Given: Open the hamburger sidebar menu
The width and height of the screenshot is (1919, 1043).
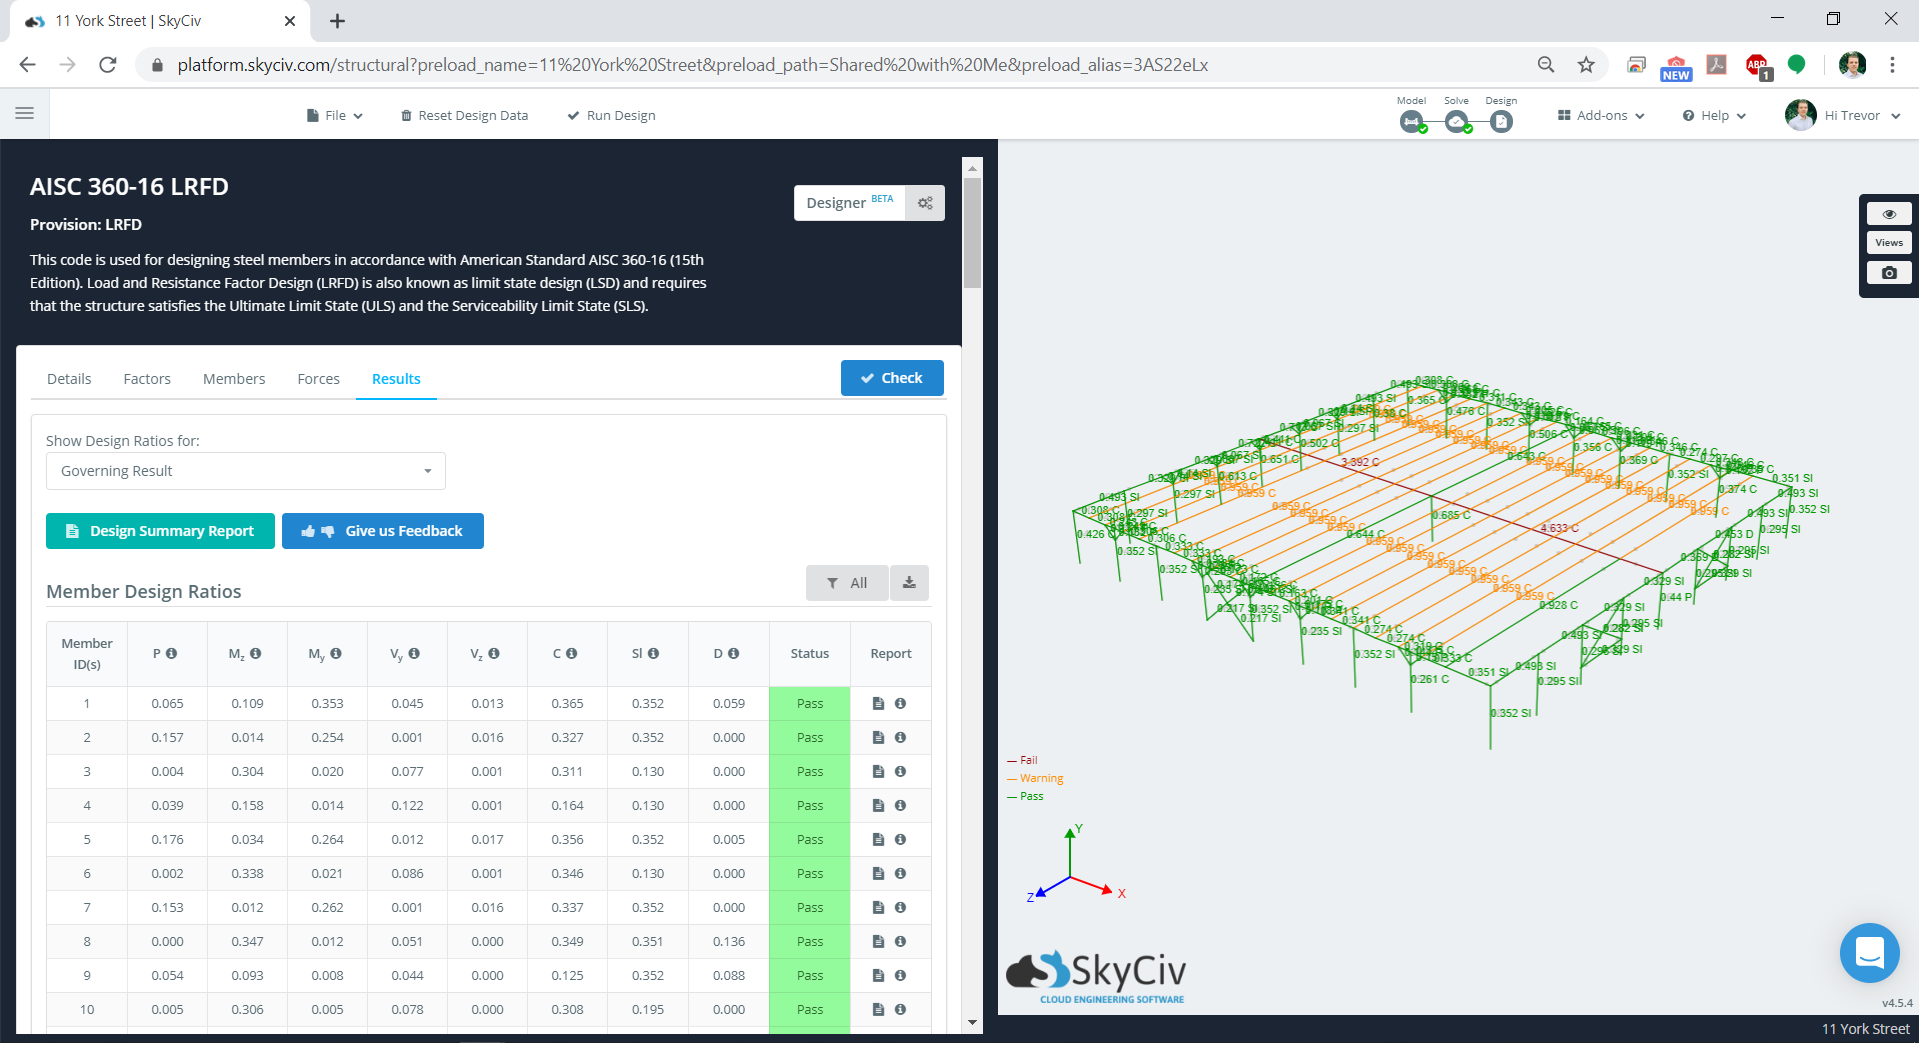Looking at the screenshot, I should point(25,114).
